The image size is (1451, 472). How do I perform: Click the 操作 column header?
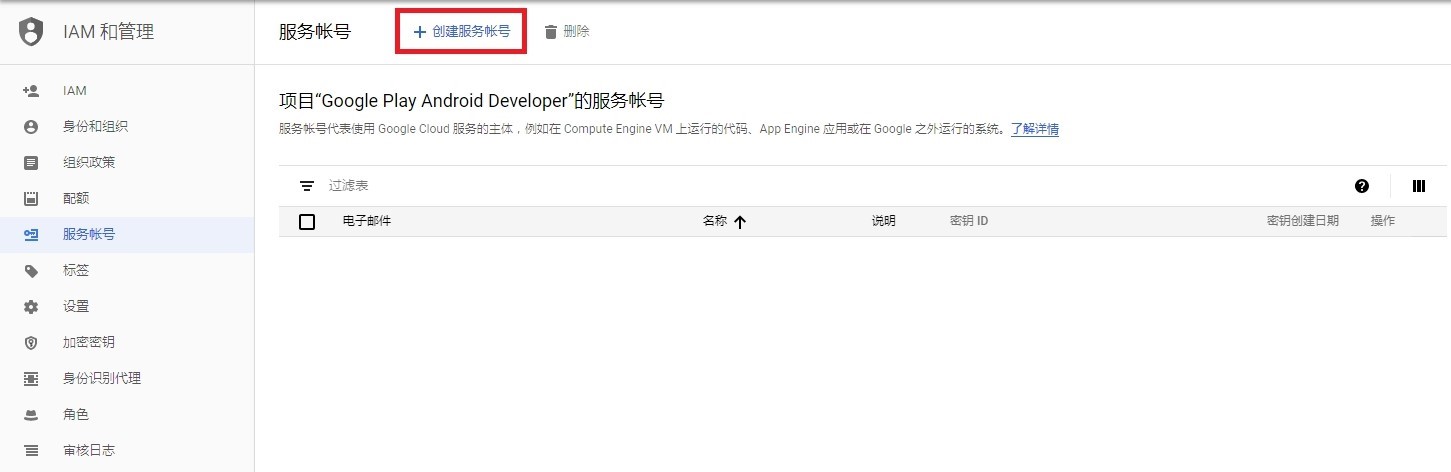pyautogui.click(x=1382, y=221)
